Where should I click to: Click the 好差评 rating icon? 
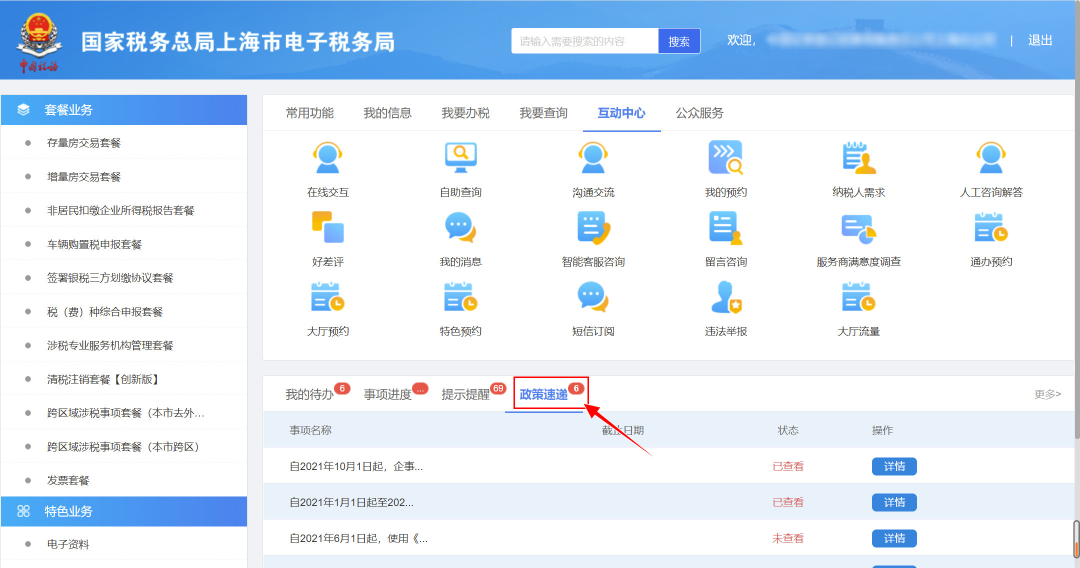328,229
